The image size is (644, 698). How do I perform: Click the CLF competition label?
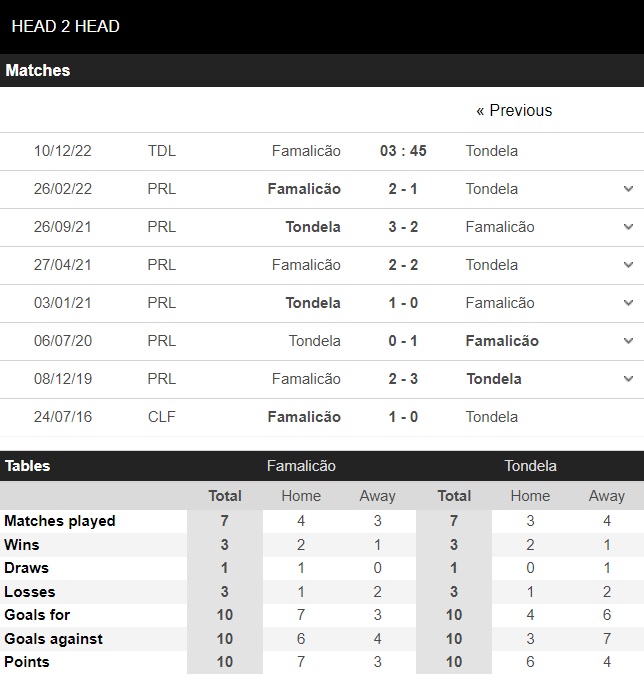click(162, 417)
